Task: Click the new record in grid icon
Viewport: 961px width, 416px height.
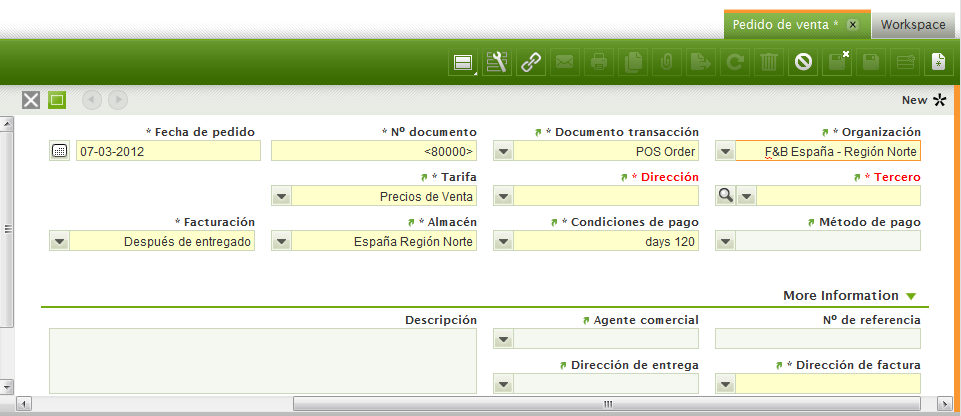Action: (905, 62)
